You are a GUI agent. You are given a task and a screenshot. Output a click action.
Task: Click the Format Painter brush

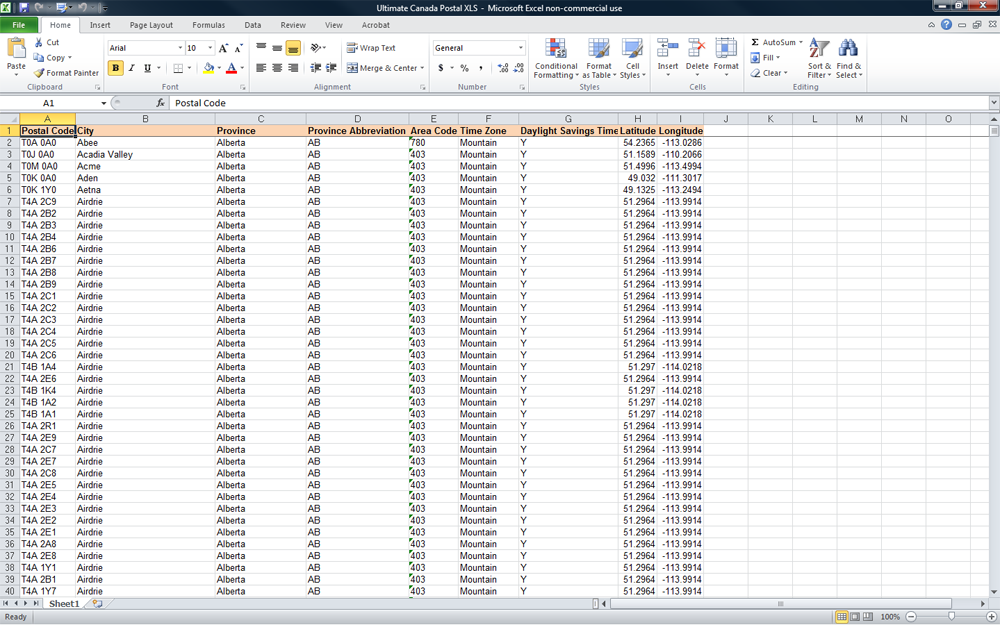(39, 73)
